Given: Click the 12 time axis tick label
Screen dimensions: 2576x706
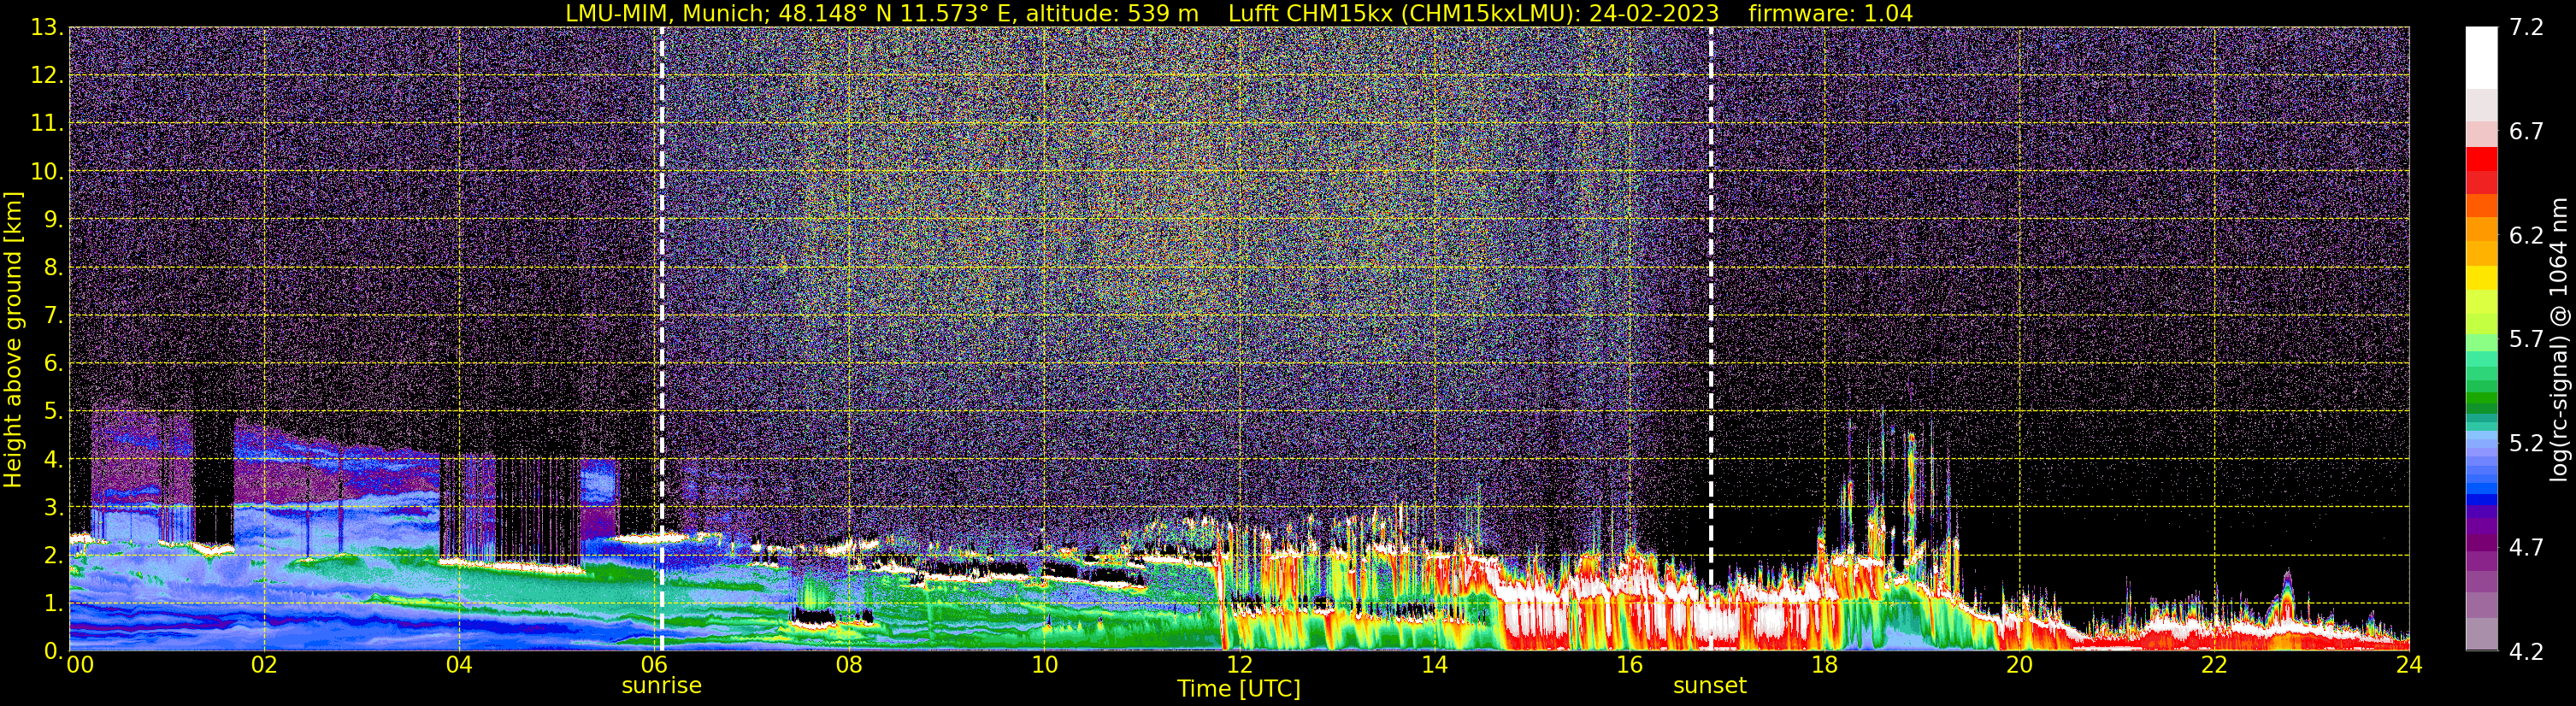Looking at the screenshot, I should 1239,665.
